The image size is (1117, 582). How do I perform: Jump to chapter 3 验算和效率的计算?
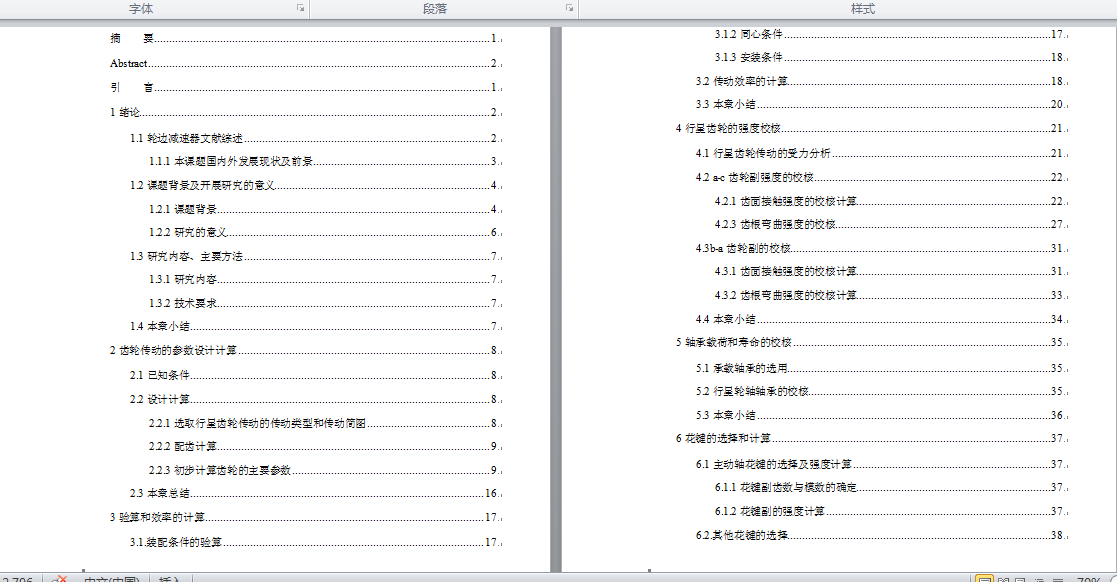(306, 517)
